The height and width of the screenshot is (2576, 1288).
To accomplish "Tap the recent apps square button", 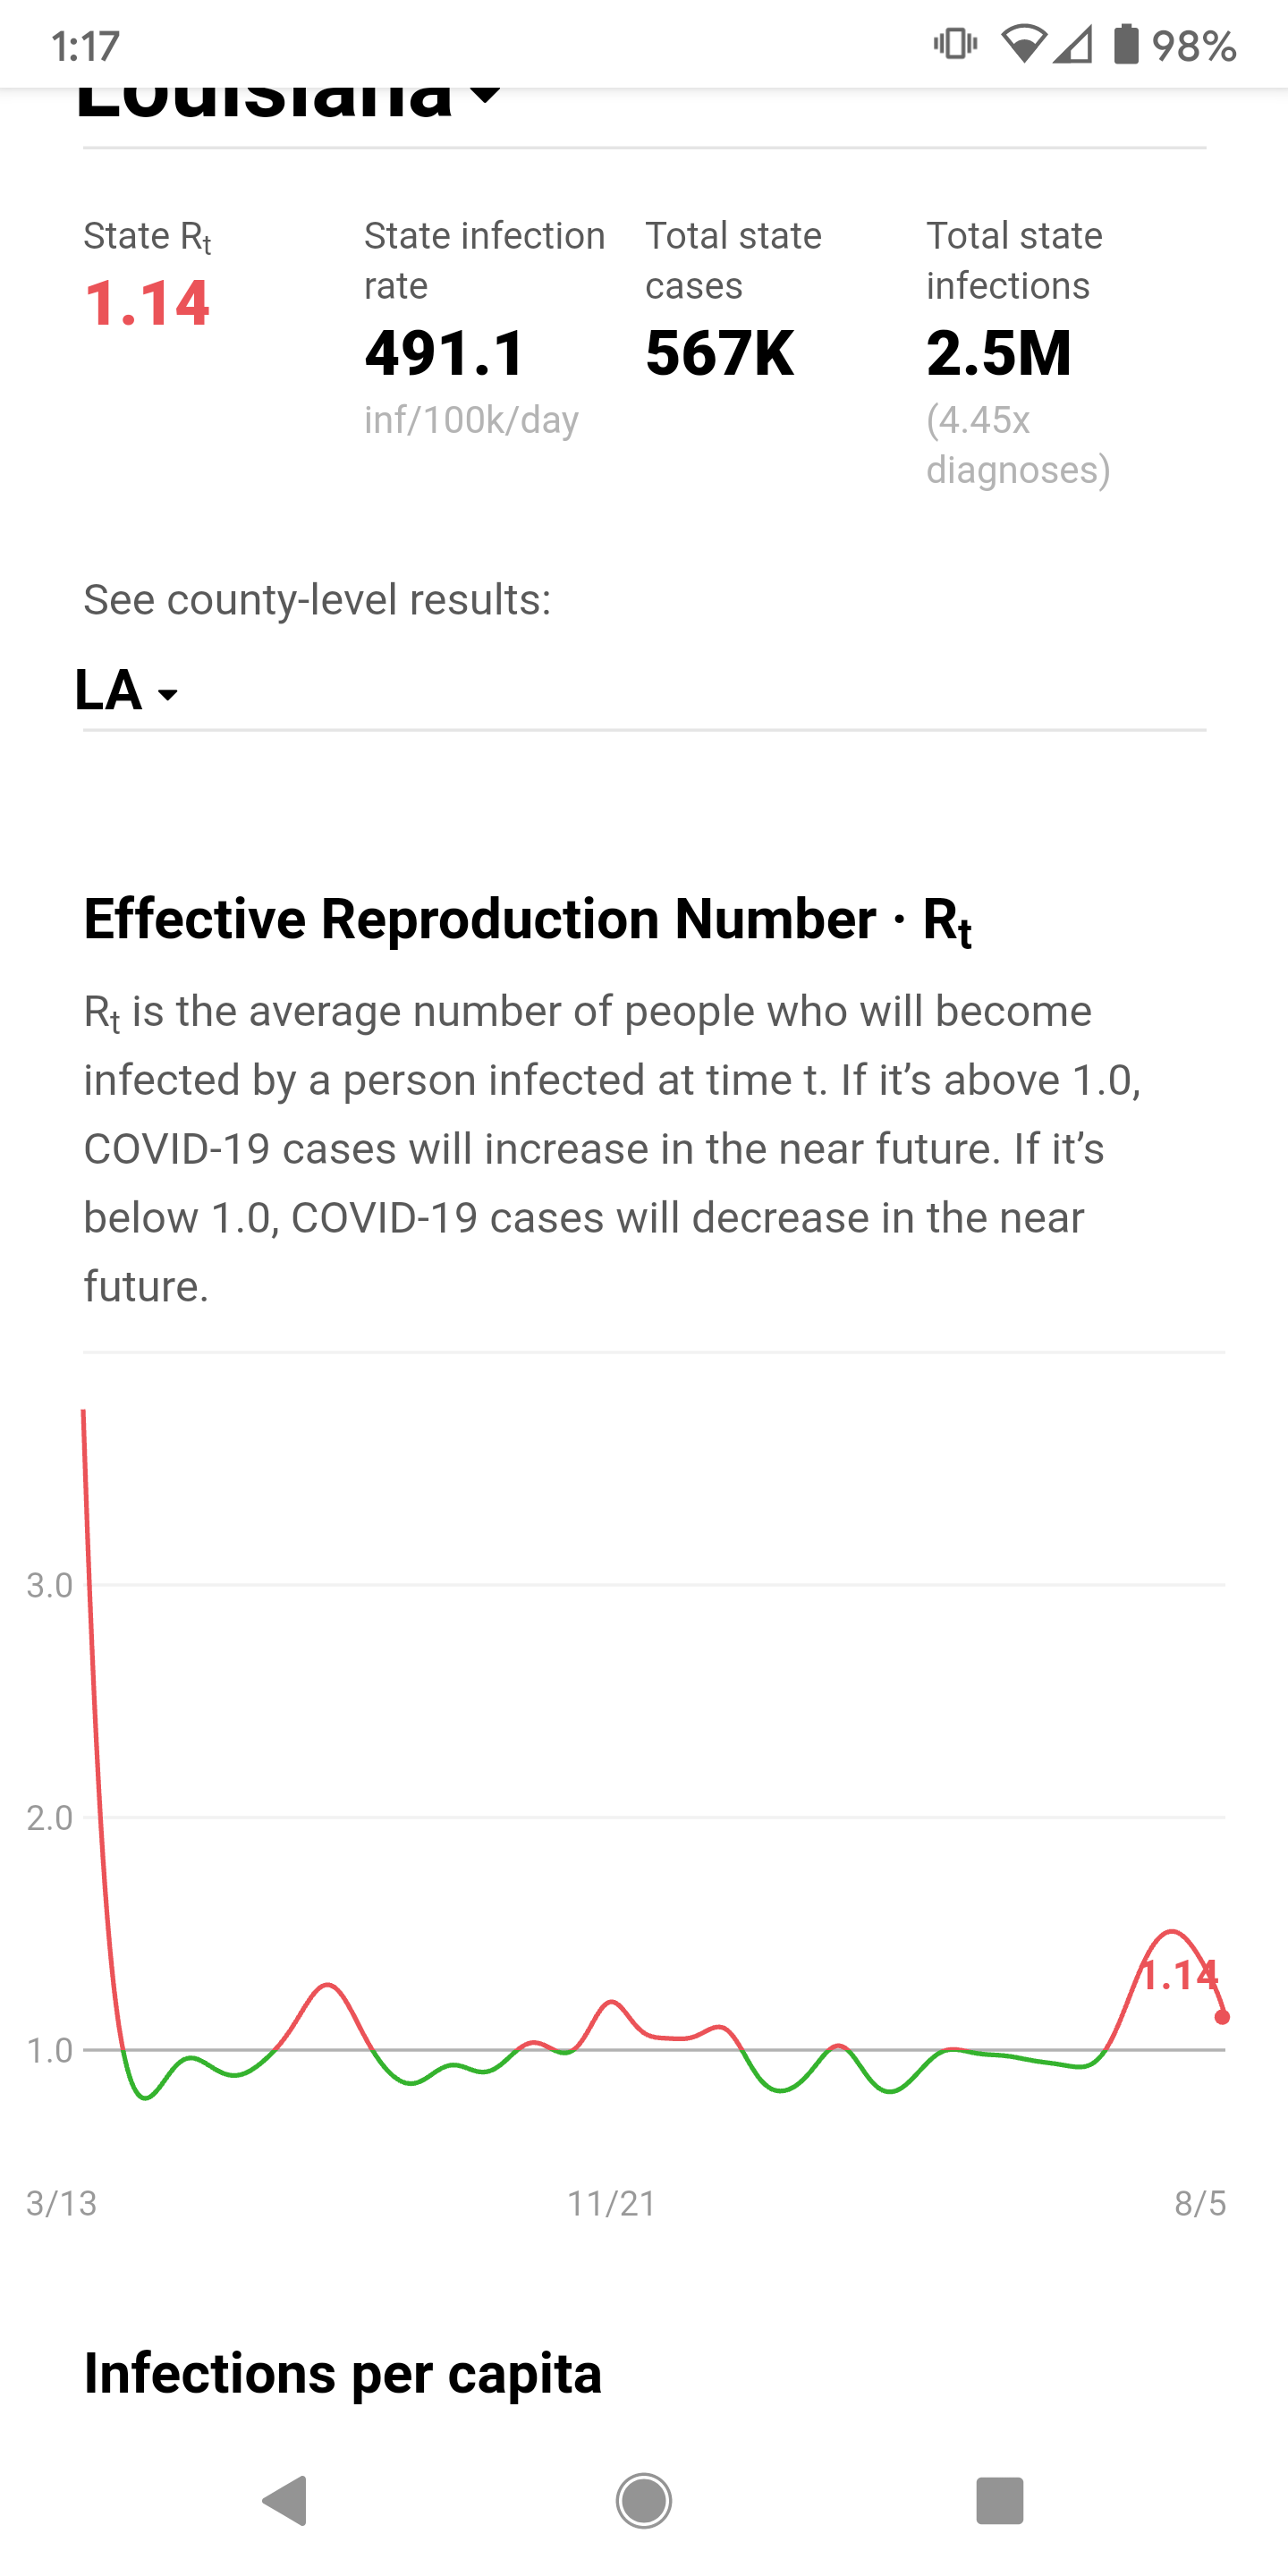I will (x=999, y=2500).
